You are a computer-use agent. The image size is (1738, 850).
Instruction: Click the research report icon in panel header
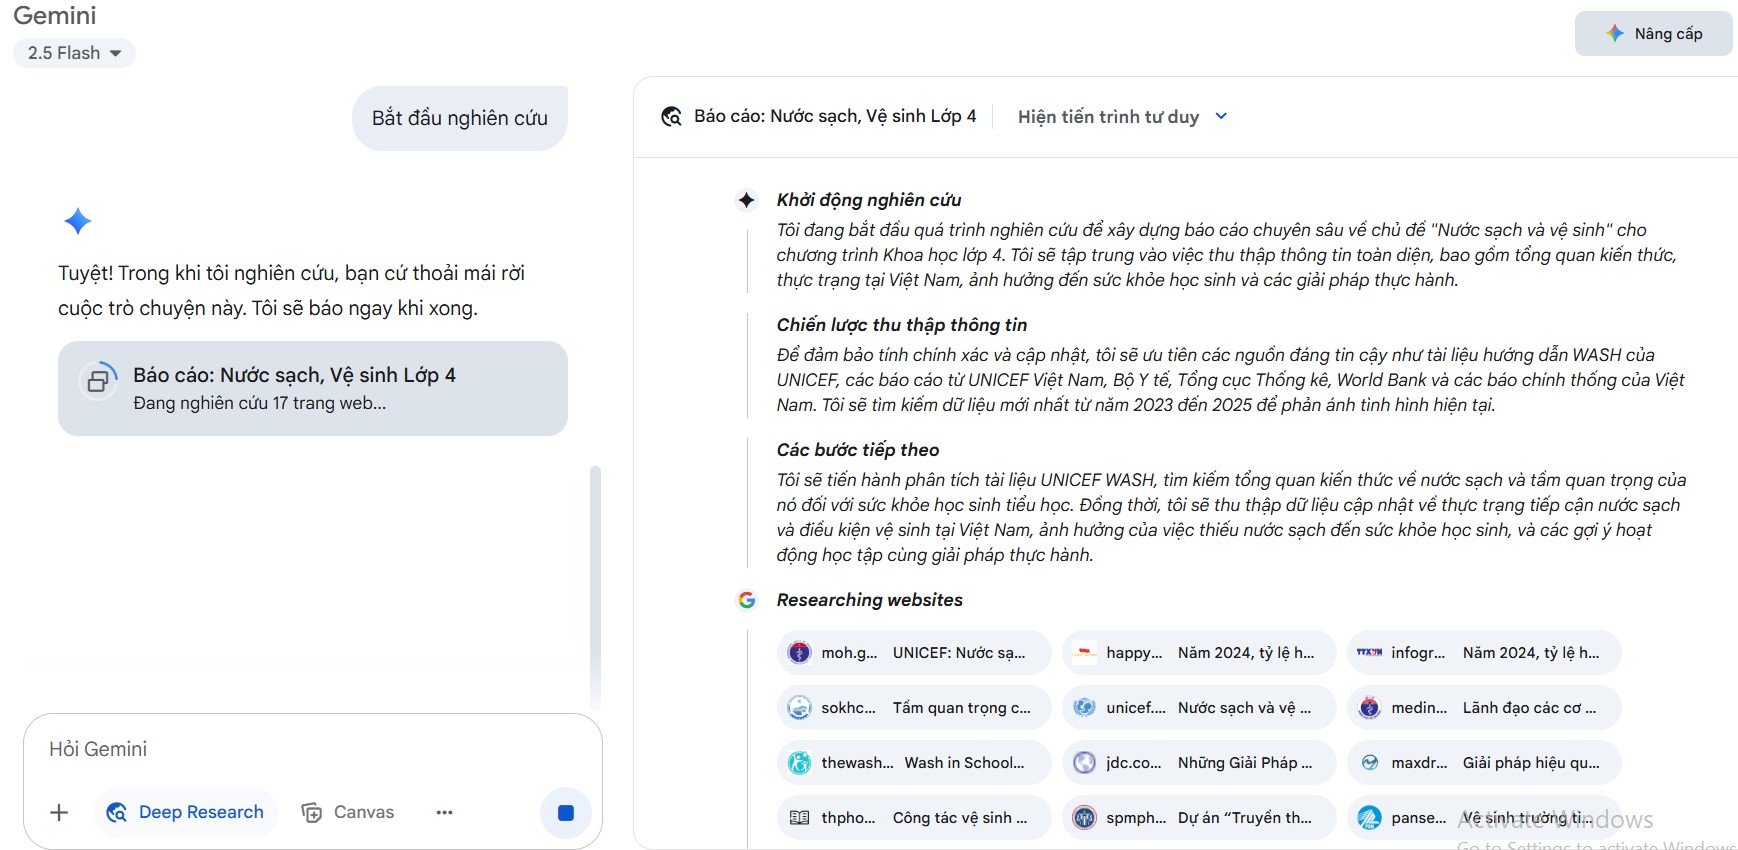pos(672,117)
